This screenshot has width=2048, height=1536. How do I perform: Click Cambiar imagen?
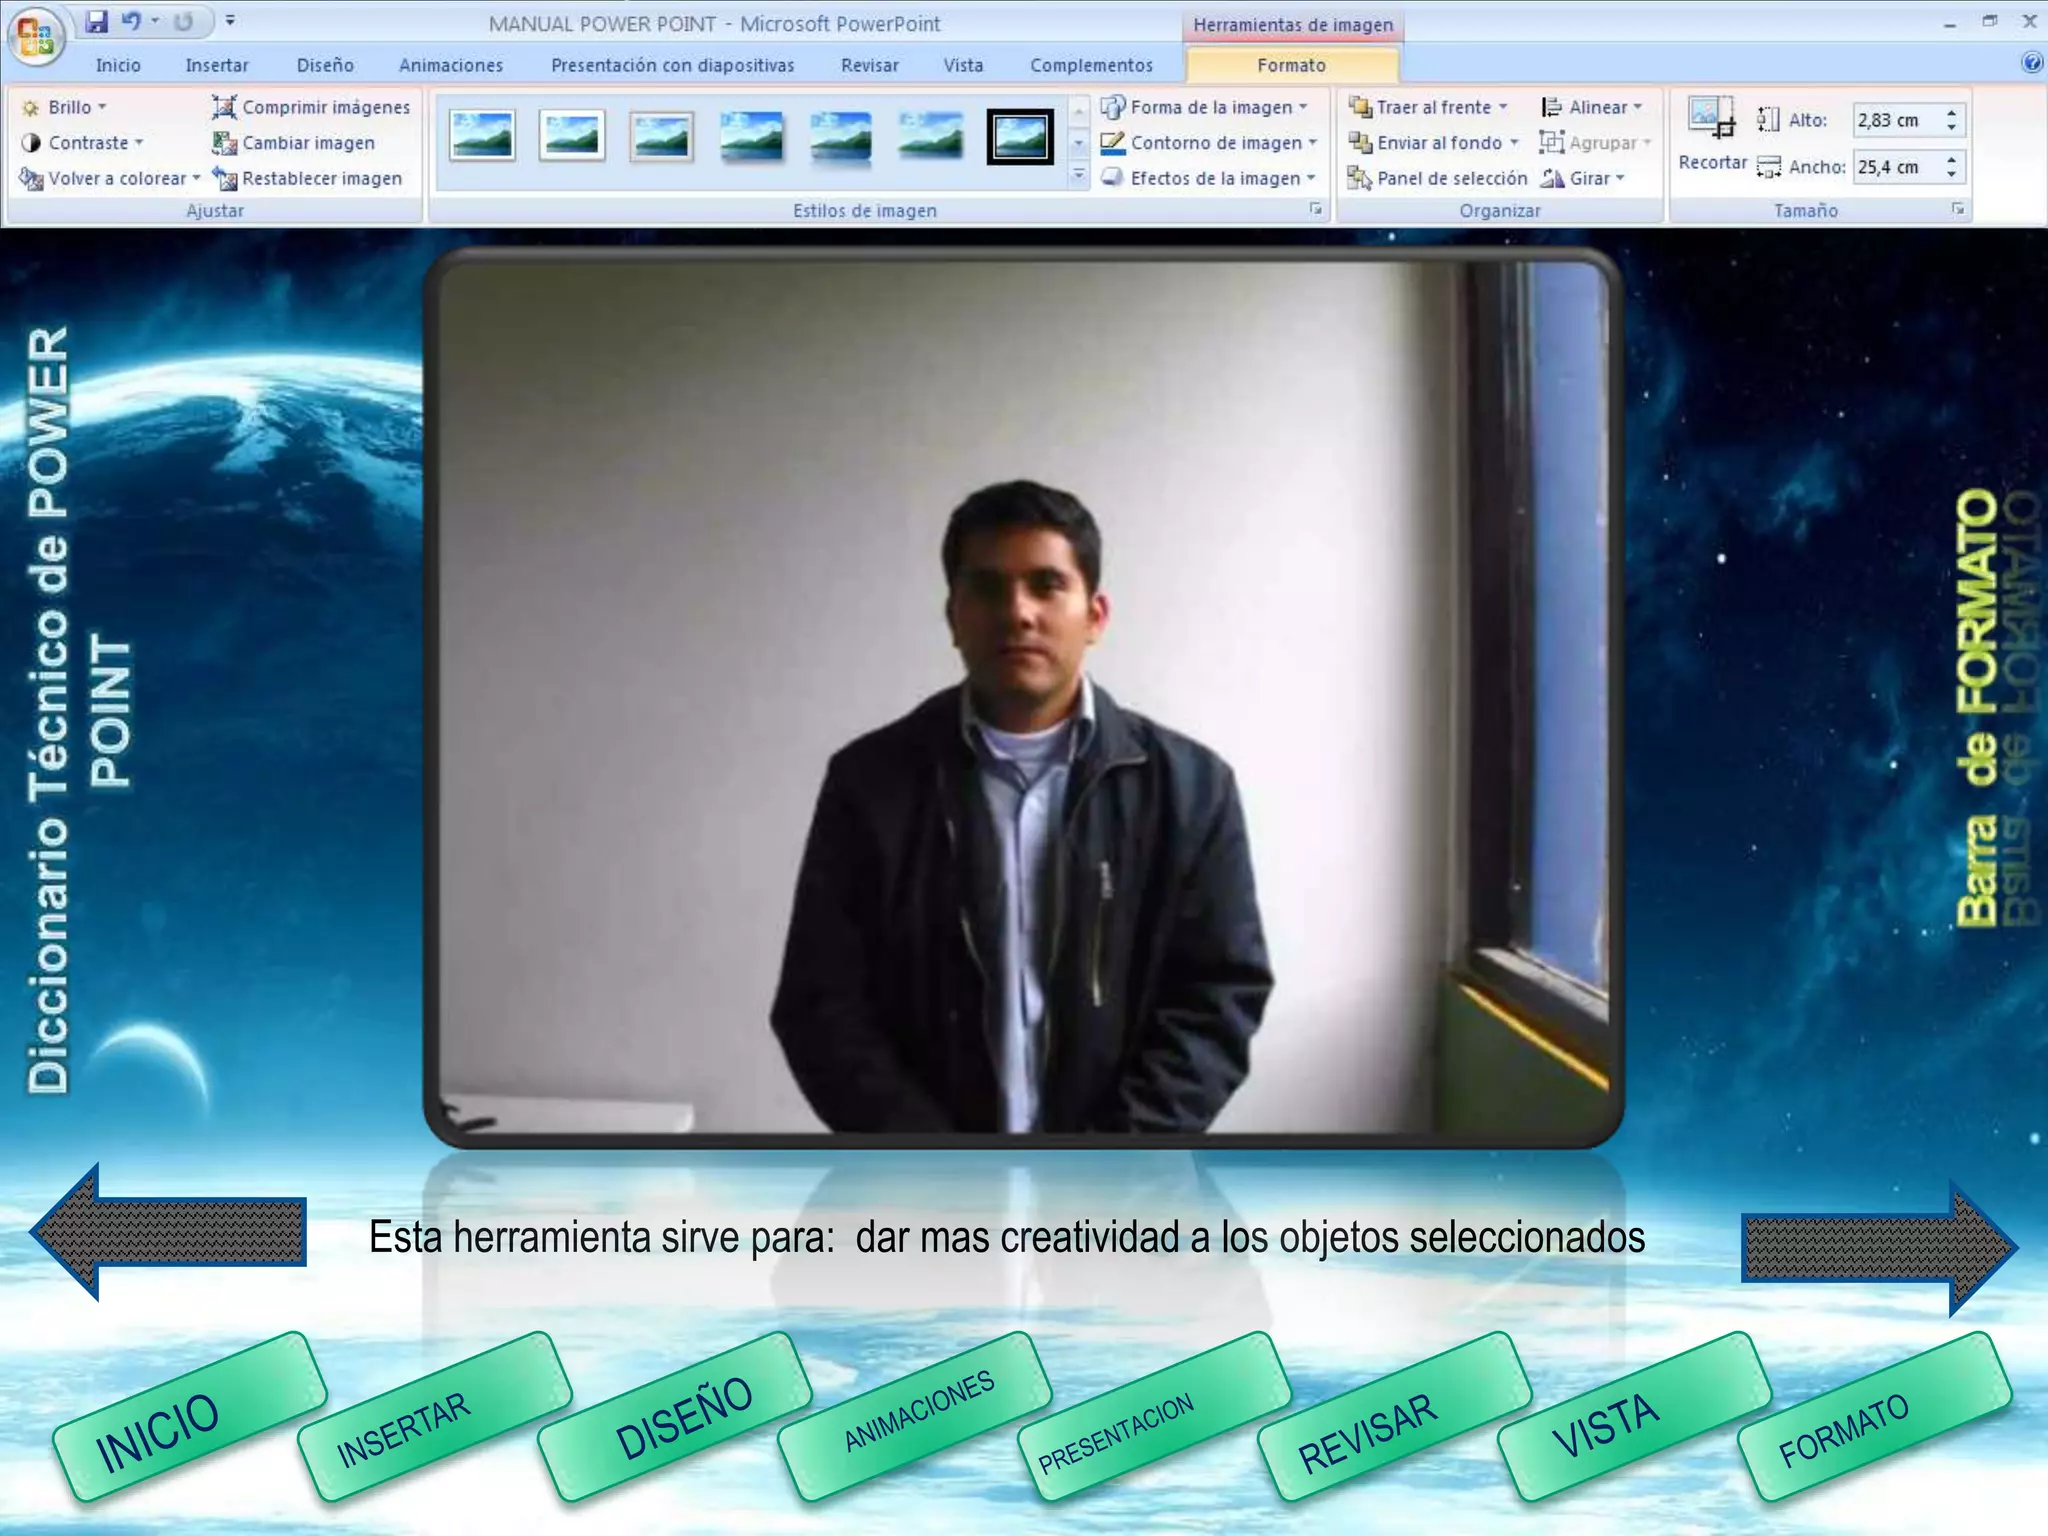pyautogui.click(x=294, y=143)
